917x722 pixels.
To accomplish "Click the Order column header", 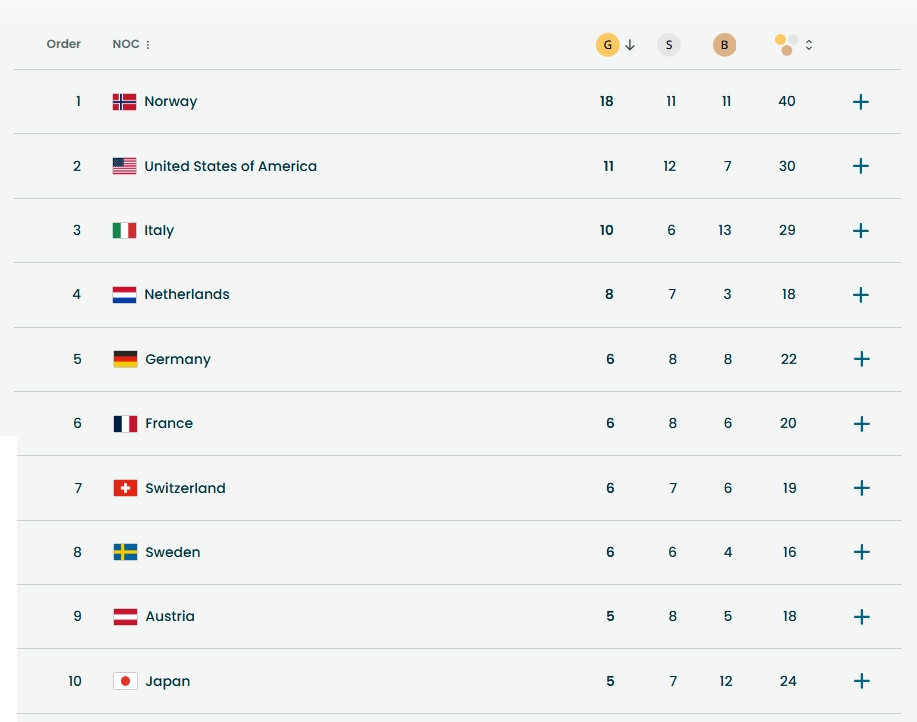I will pos(64,44).
